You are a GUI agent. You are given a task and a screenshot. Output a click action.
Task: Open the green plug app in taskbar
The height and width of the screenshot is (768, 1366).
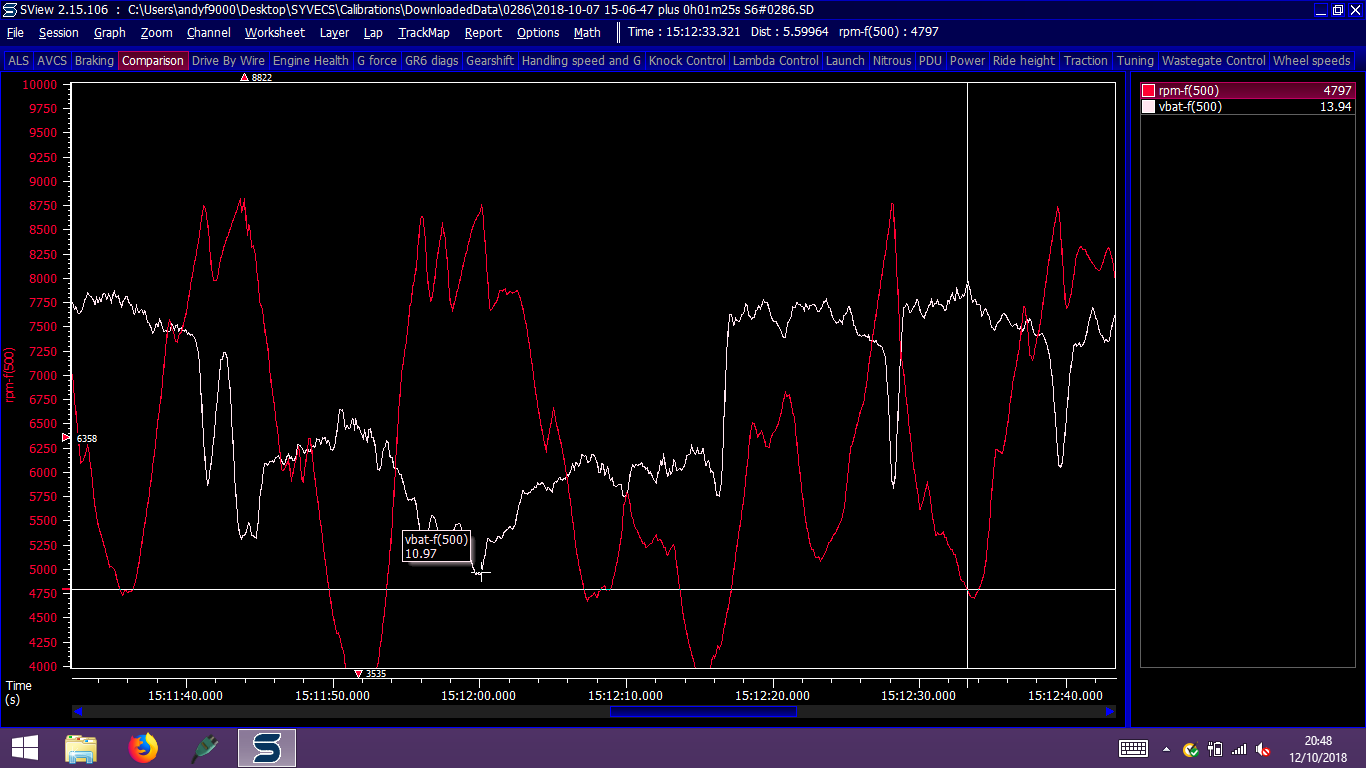point(205,748)
